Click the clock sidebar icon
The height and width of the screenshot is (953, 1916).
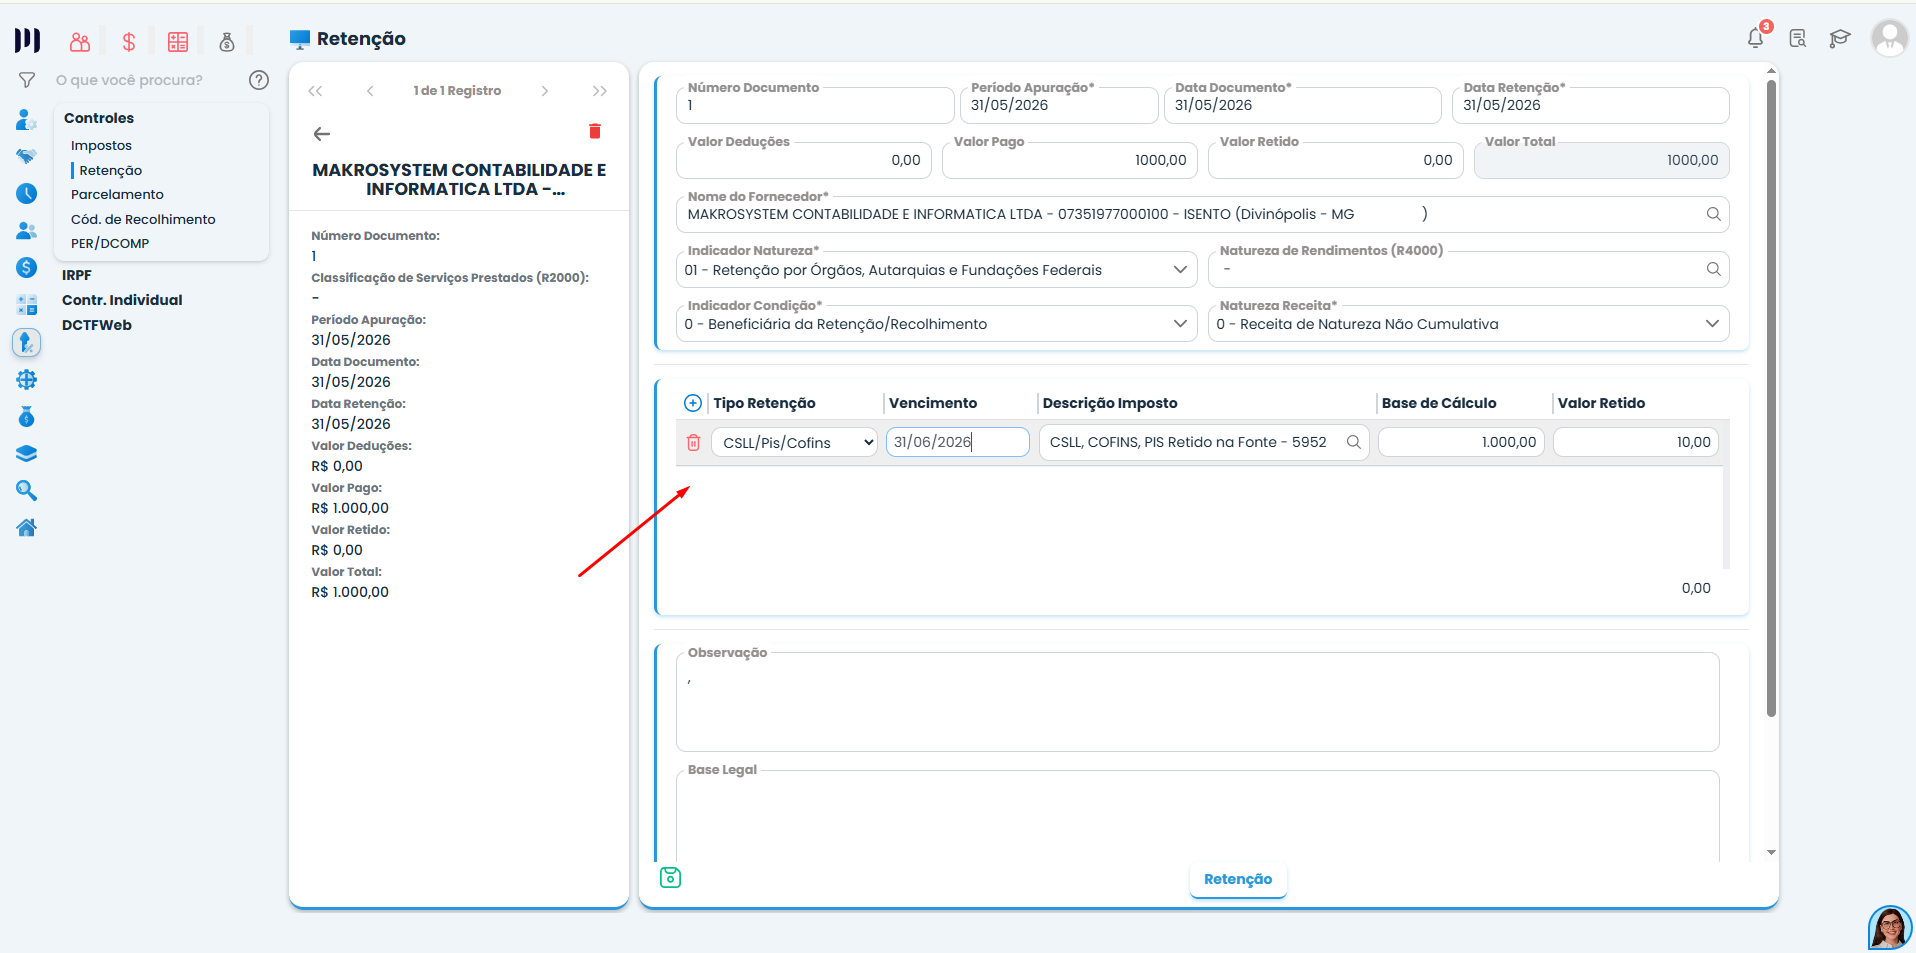[x=27, y=193]
